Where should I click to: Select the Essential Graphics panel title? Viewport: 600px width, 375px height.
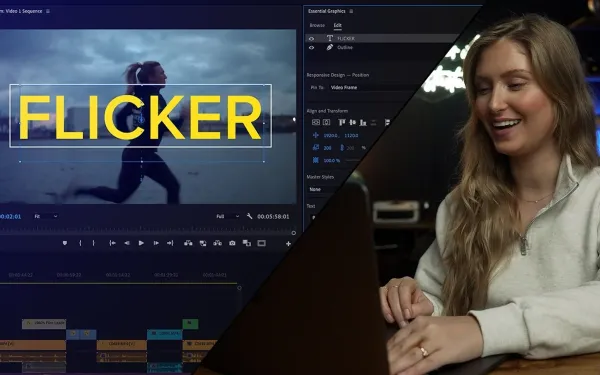(x=326, y=11)
